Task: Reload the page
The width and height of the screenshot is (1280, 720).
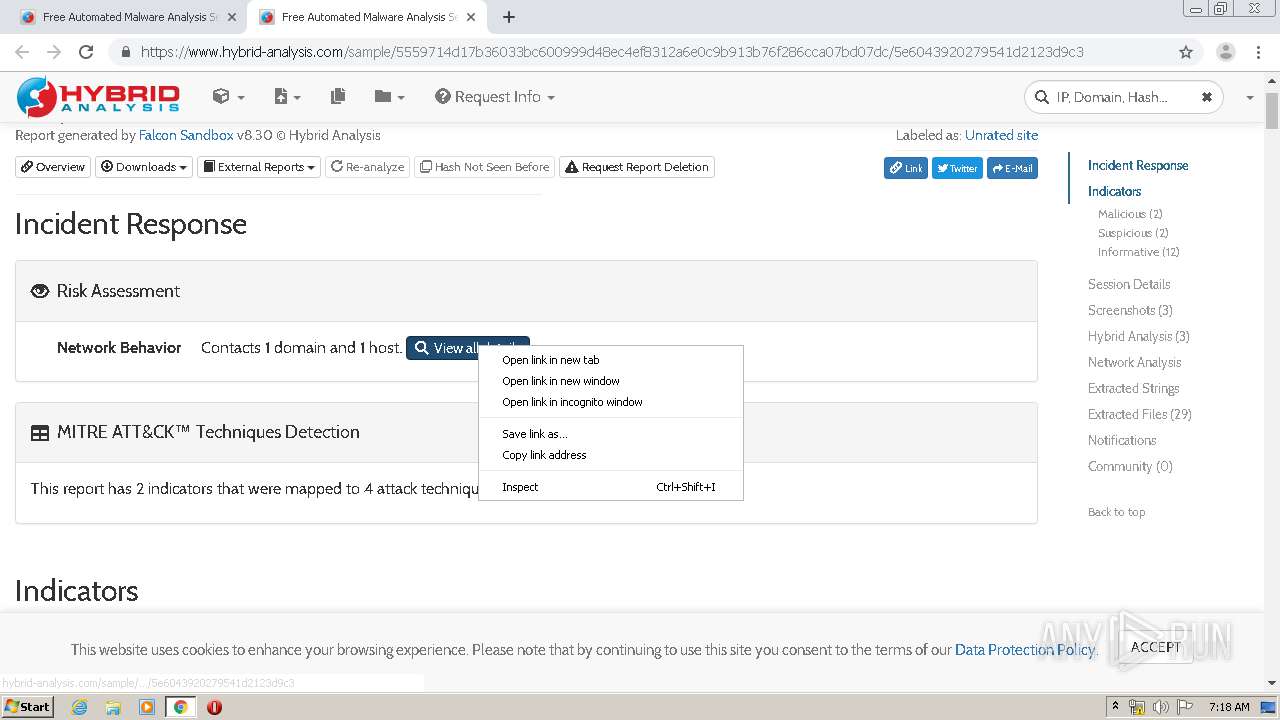Action: [86, 52]
